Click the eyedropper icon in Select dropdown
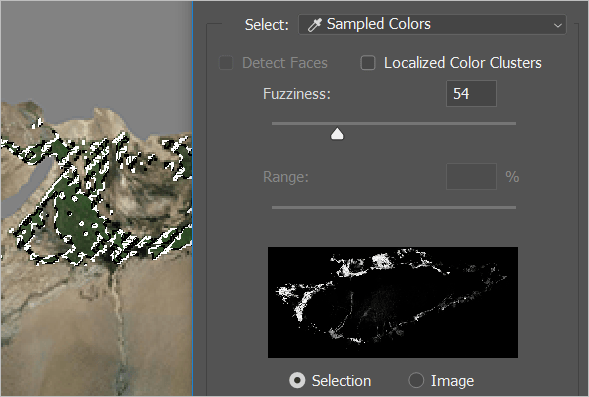The image size is (589, 397). (314, 25)
